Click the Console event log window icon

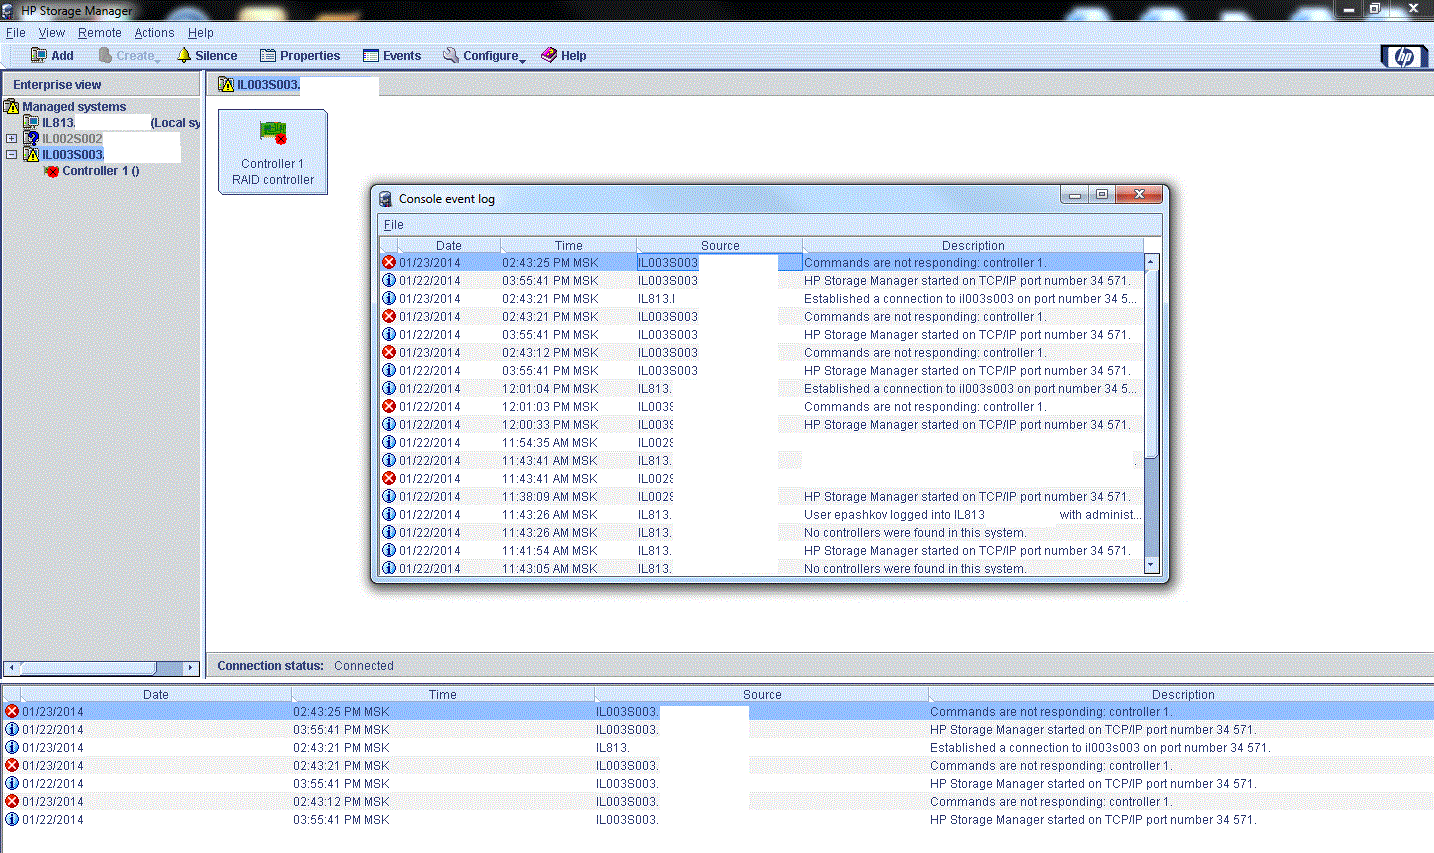coord(386,199)
